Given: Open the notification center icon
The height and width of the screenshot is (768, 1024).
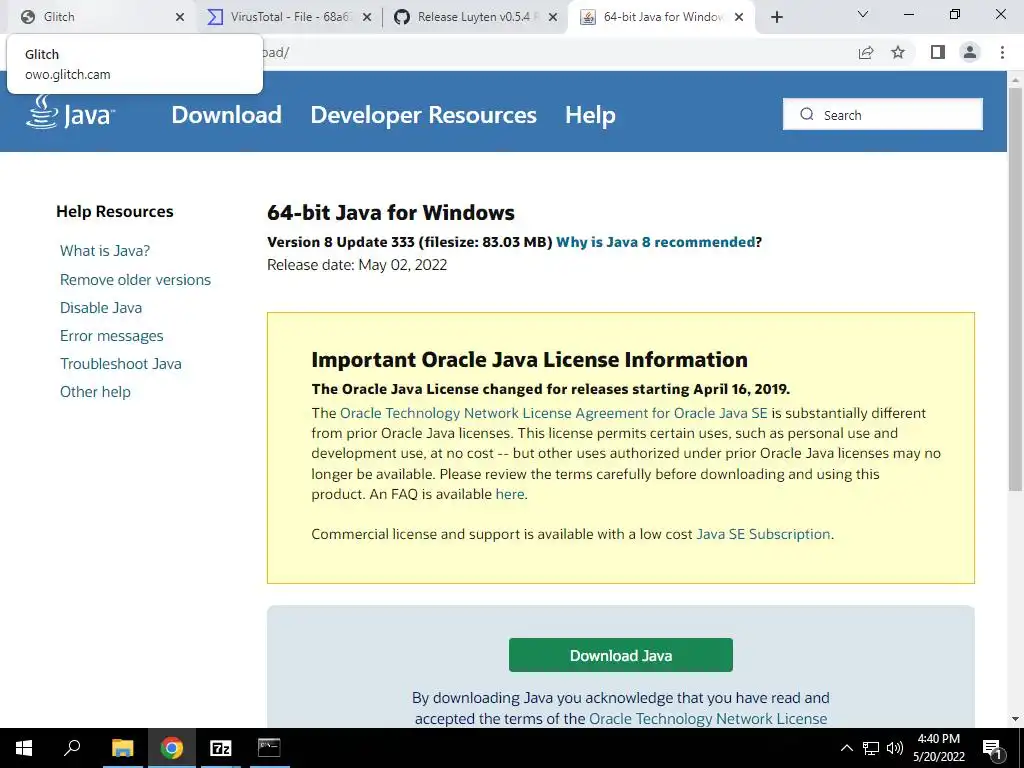Looking at the screenshot, I should tap(993, 748).
